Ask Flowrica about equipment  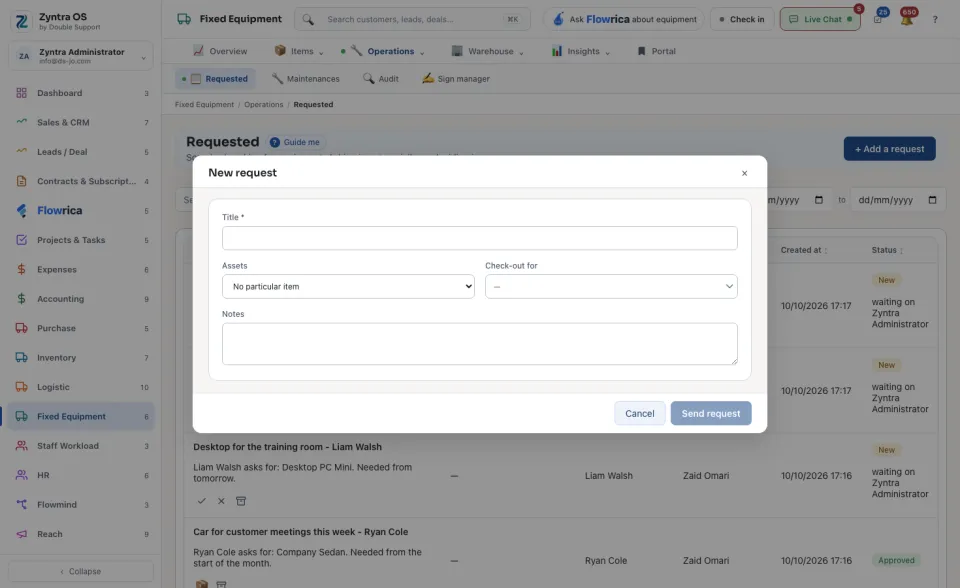(624, 20)
